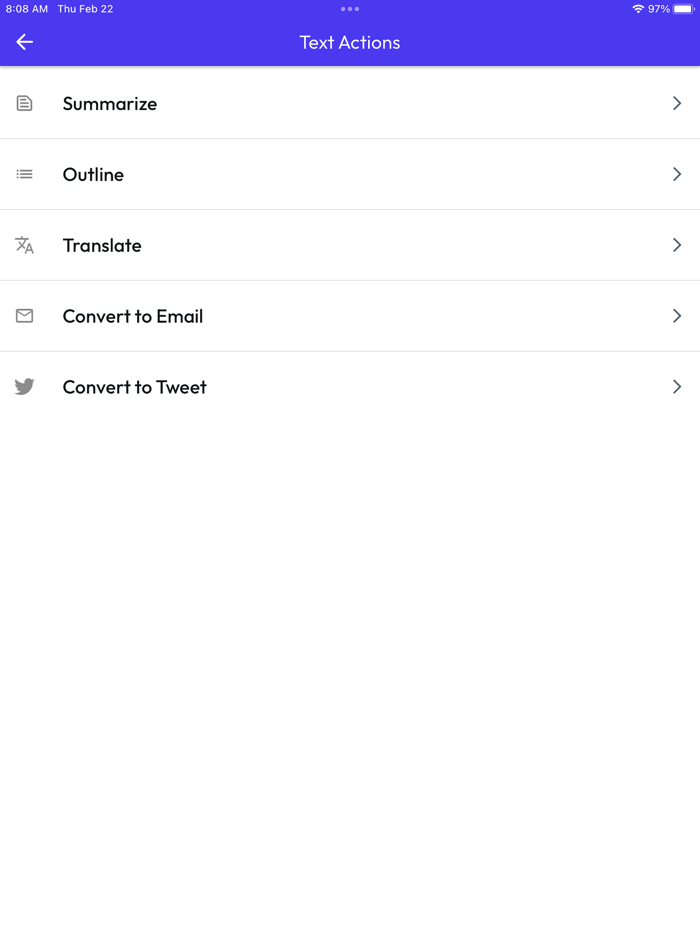Expand the Convert to Tweet chevron

tap(676, 387)
